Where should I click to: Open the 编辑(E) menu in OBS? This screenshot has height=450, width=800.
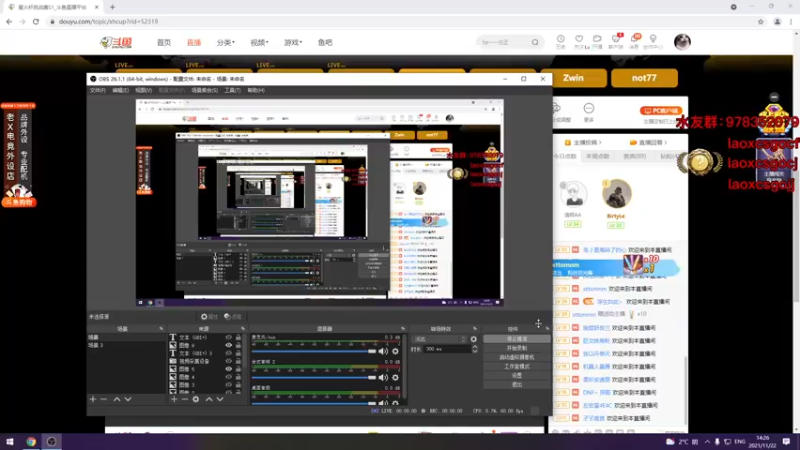point(120,90)
